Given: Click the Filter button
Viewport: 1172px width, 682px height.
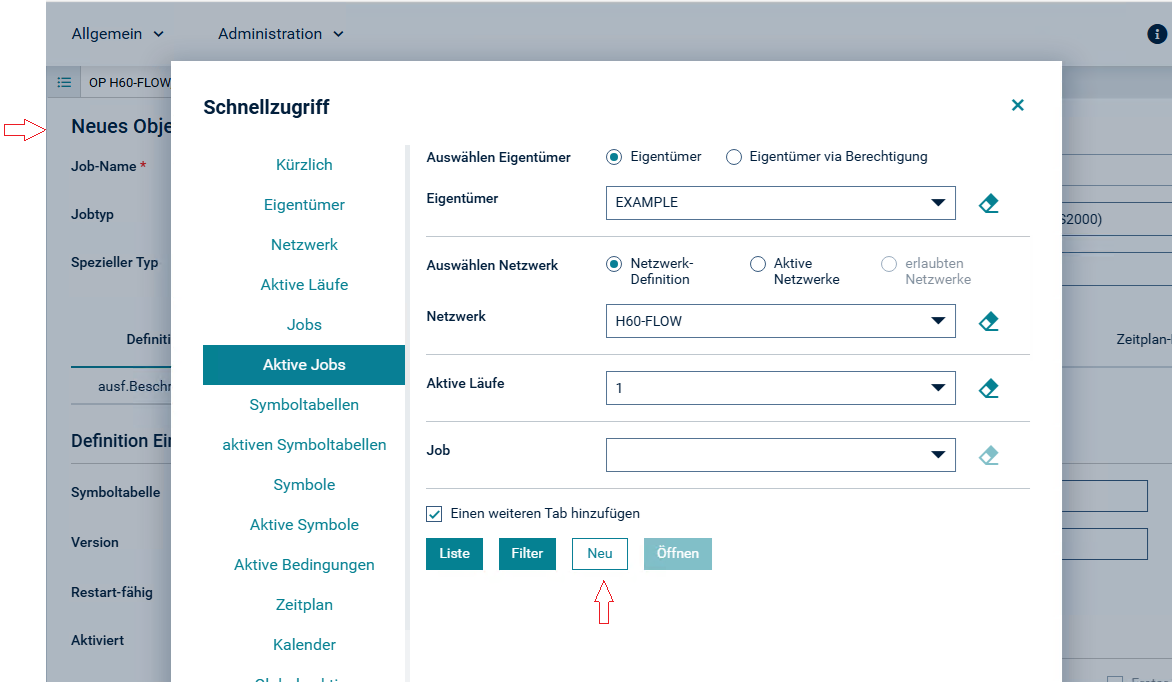Looking at the screenshot, I should point(527,554).
